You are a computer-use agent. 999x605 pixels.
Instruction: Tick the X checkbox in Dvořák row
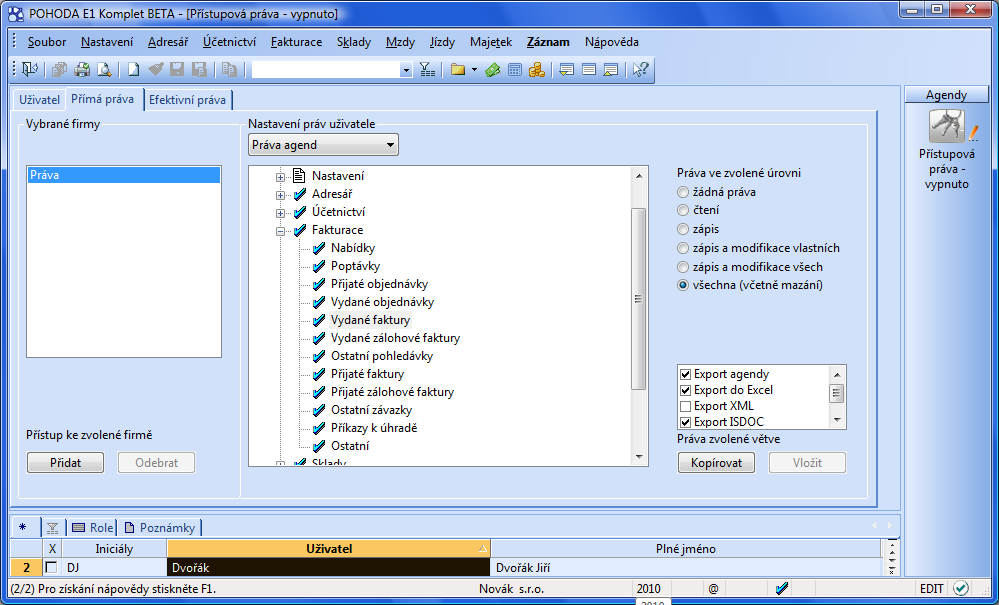[x=52, y=567]
